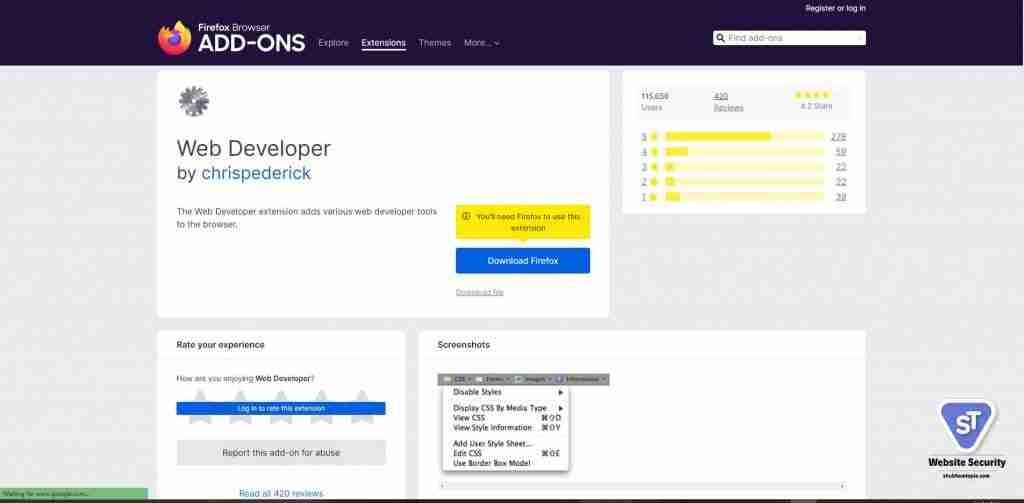Open the 4-star row review count
Screen dimensions: 1024x503
[841, 152]
